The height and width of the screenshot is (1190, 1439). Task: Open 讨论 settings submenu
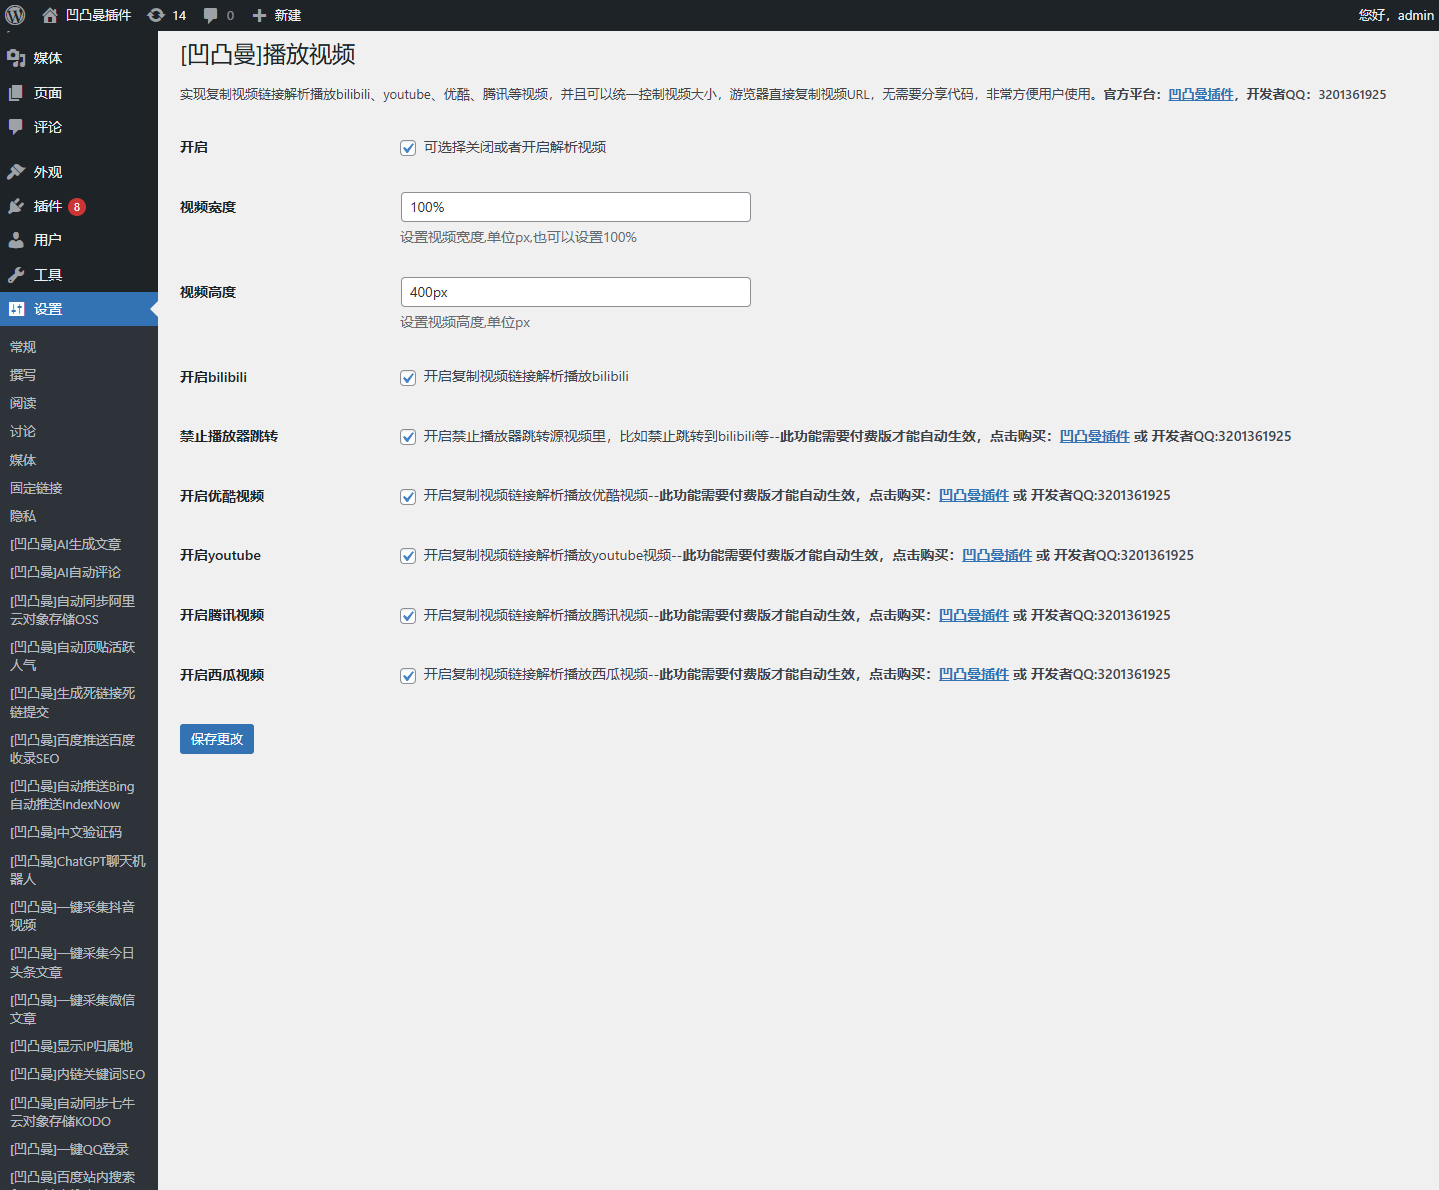click(x=23, y=431)
